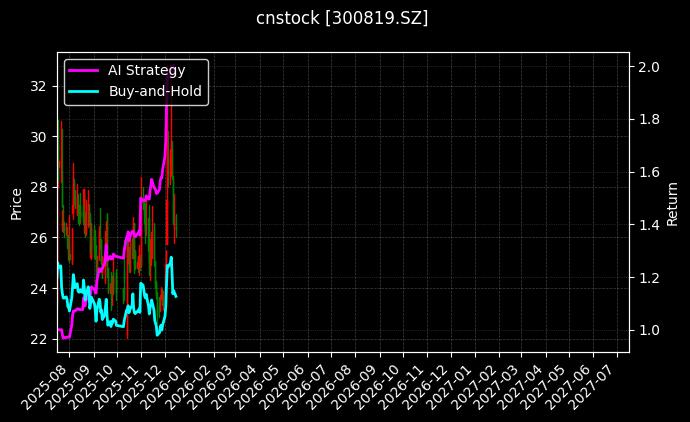This screenshot has width=690, height=422.
Task: Click the magenta line swatch in legend
Action: click(x=84, y=70)
